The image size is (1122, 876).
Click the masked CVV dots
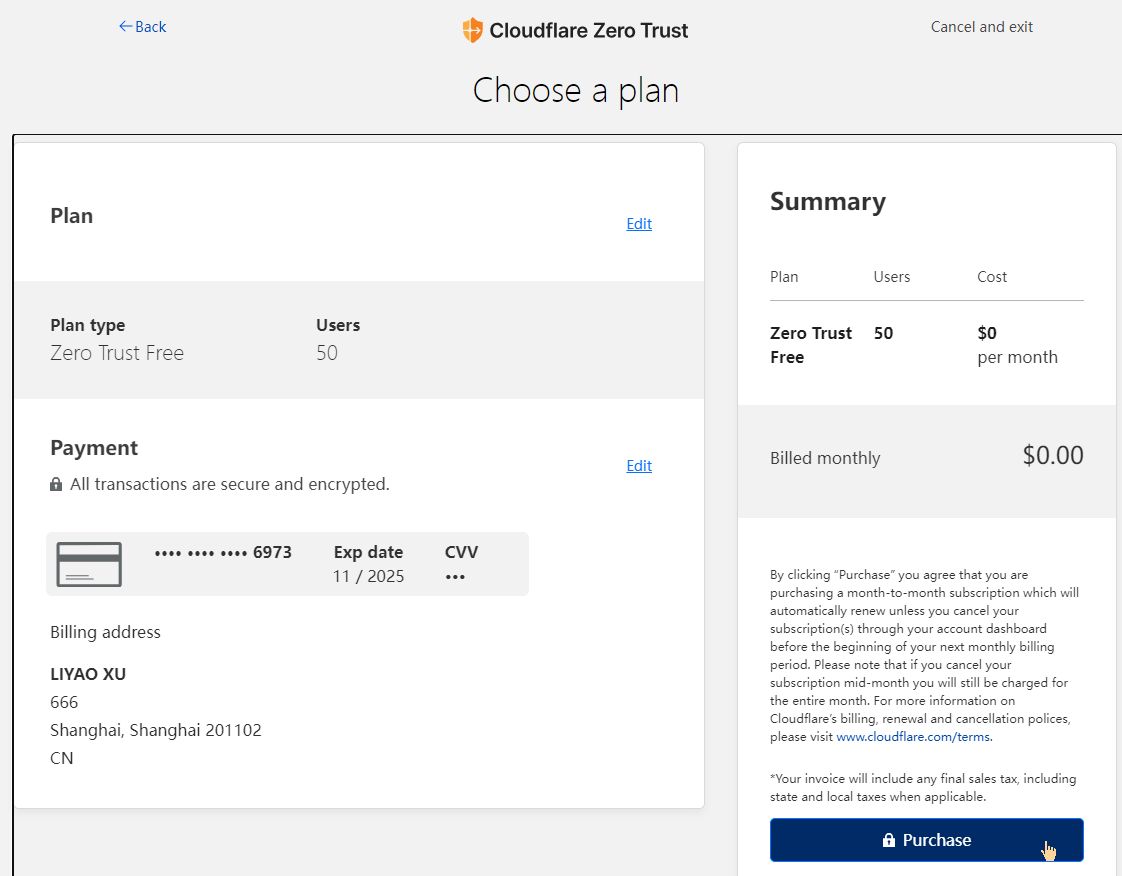click(x=455, y=577)
